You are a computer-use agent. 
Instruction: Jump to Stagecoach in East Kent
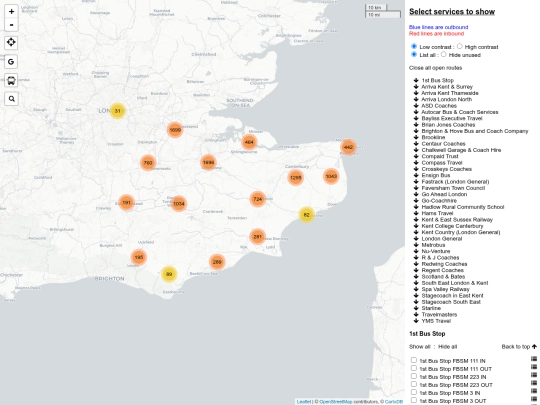tap(453, 295)
